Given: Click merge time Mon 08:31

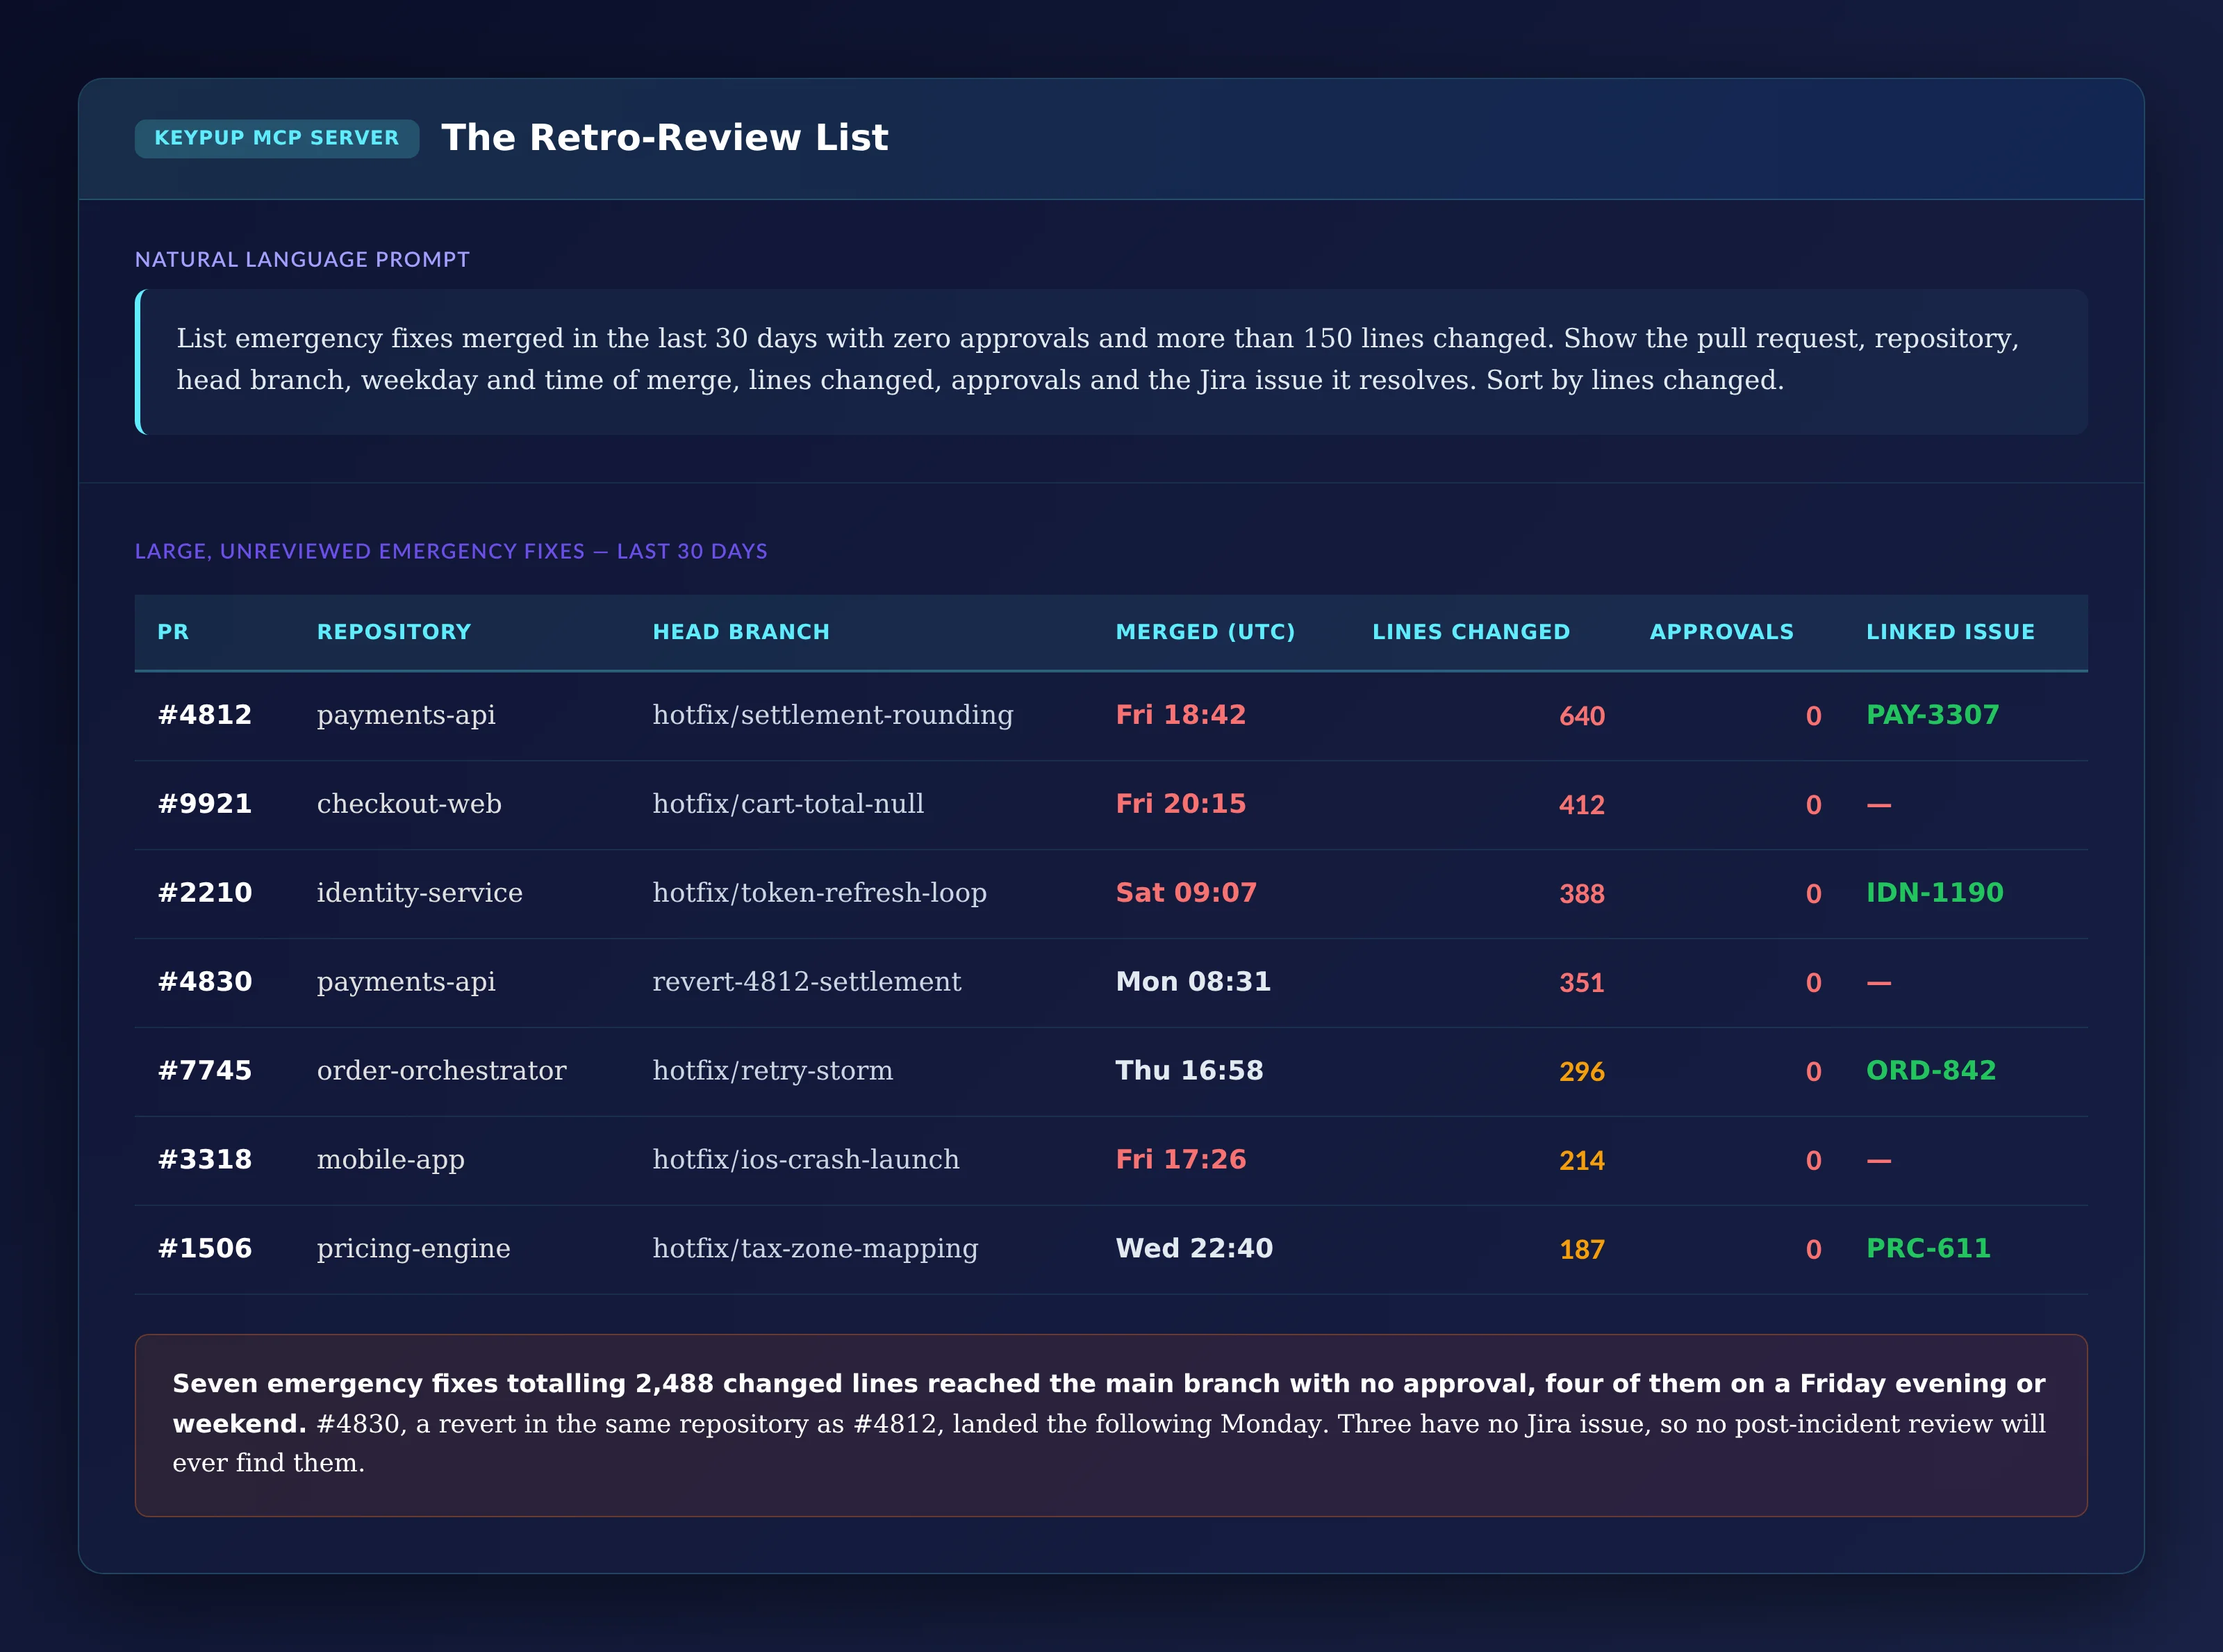Looking at the screenshot, I should [x=1193, y=982].
